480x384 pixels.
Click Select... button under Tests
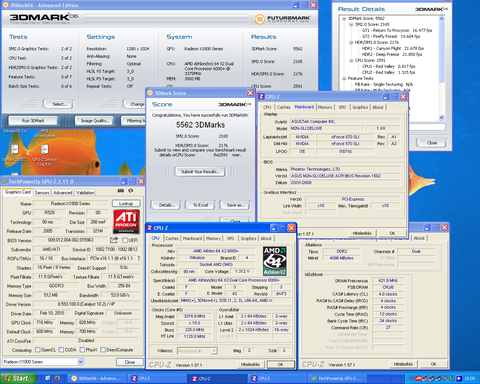point(59,104)
